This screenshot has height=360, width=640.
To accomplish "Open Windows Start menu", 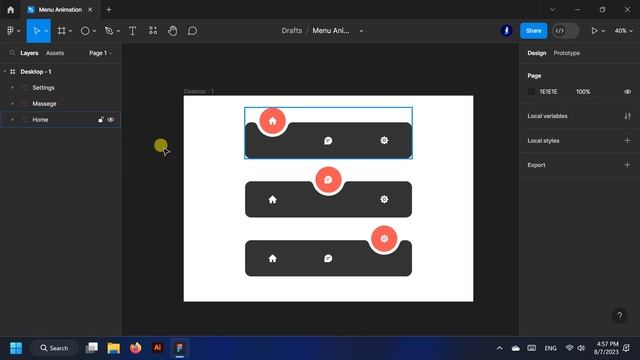I will (16, 348).
